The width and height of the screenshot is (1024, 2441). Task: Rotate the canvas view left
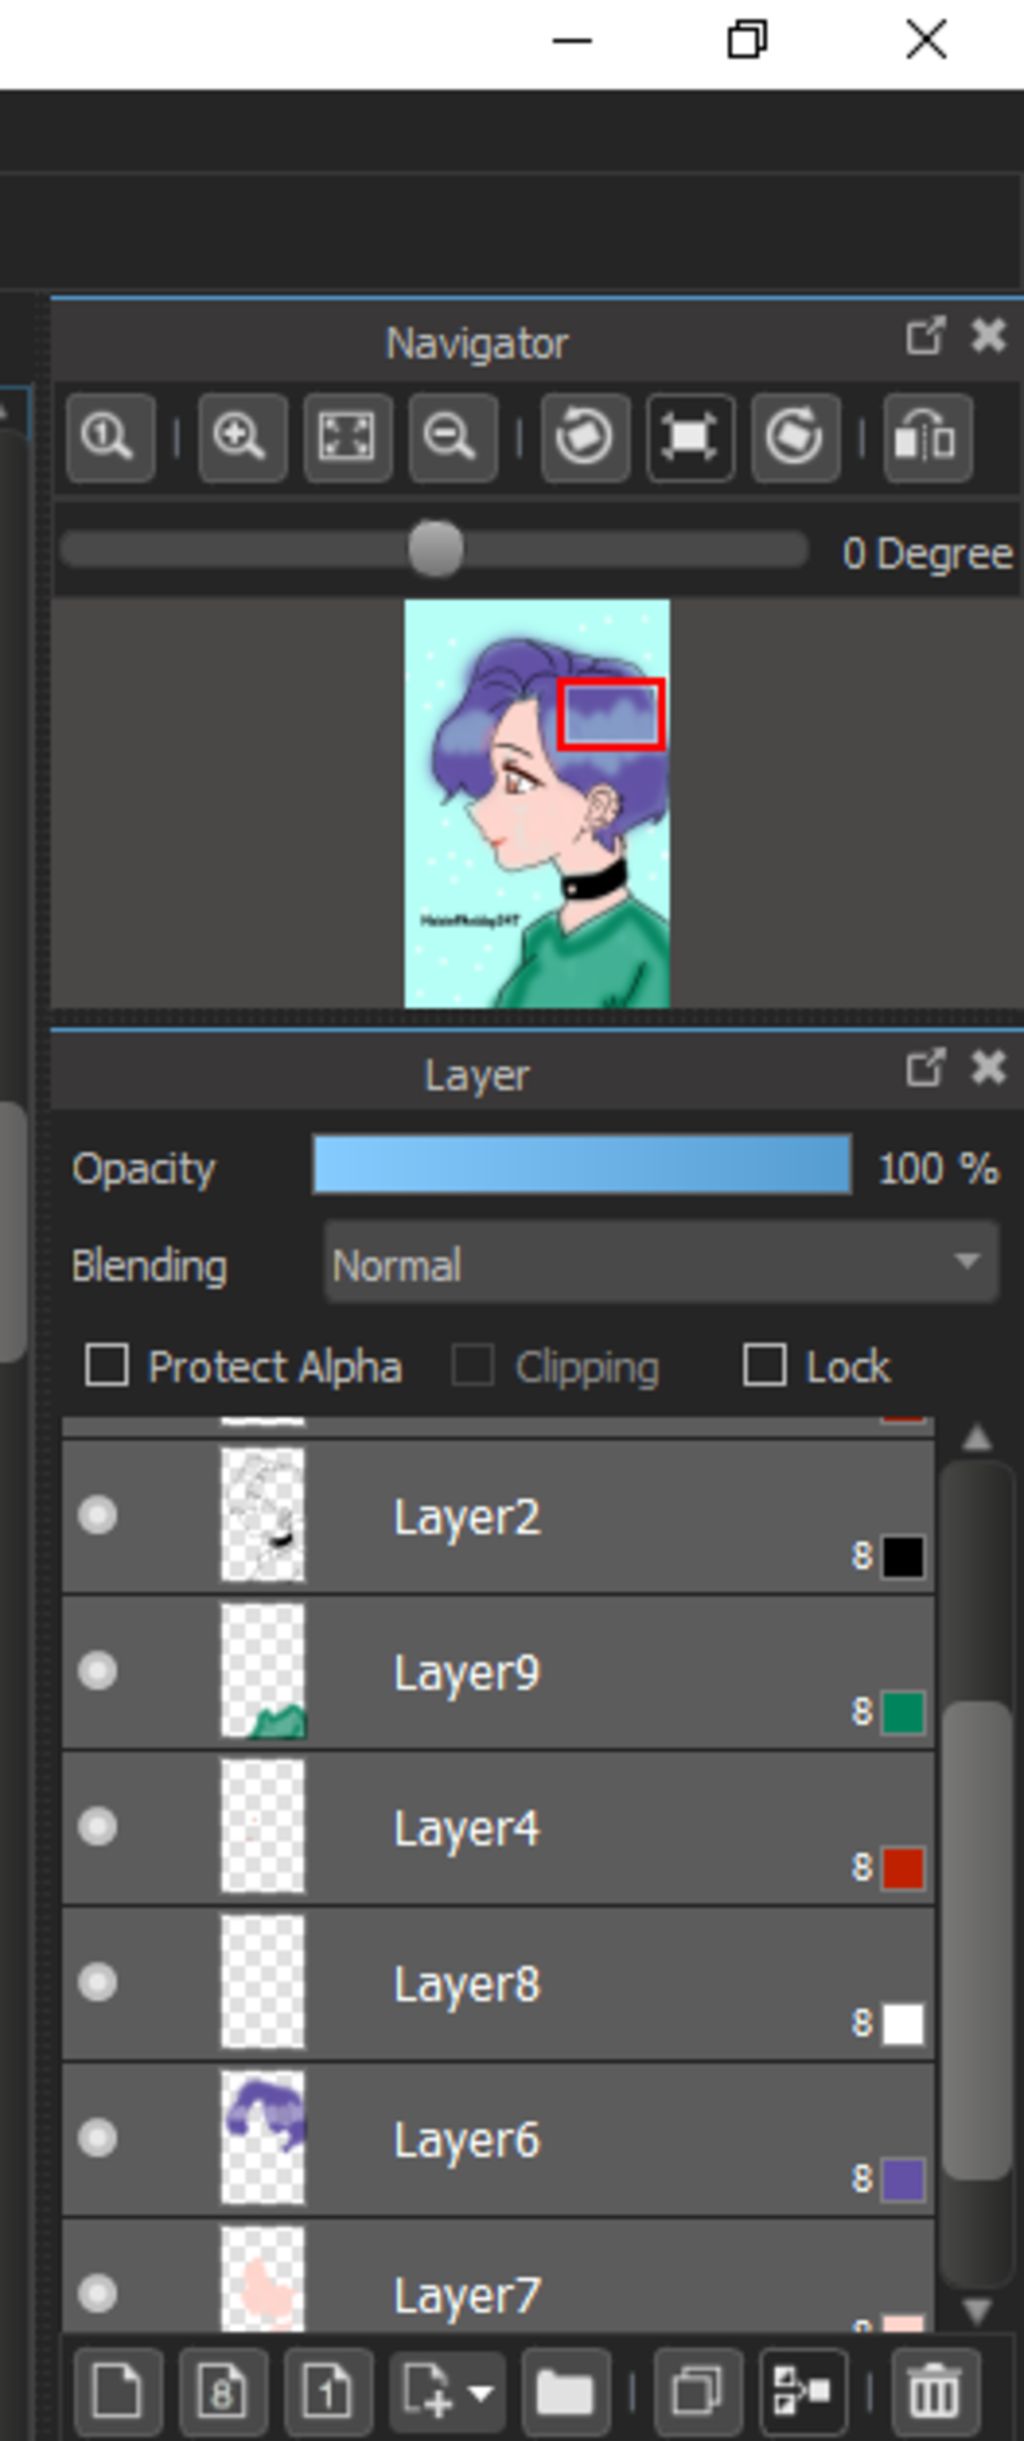coord(585,438)
